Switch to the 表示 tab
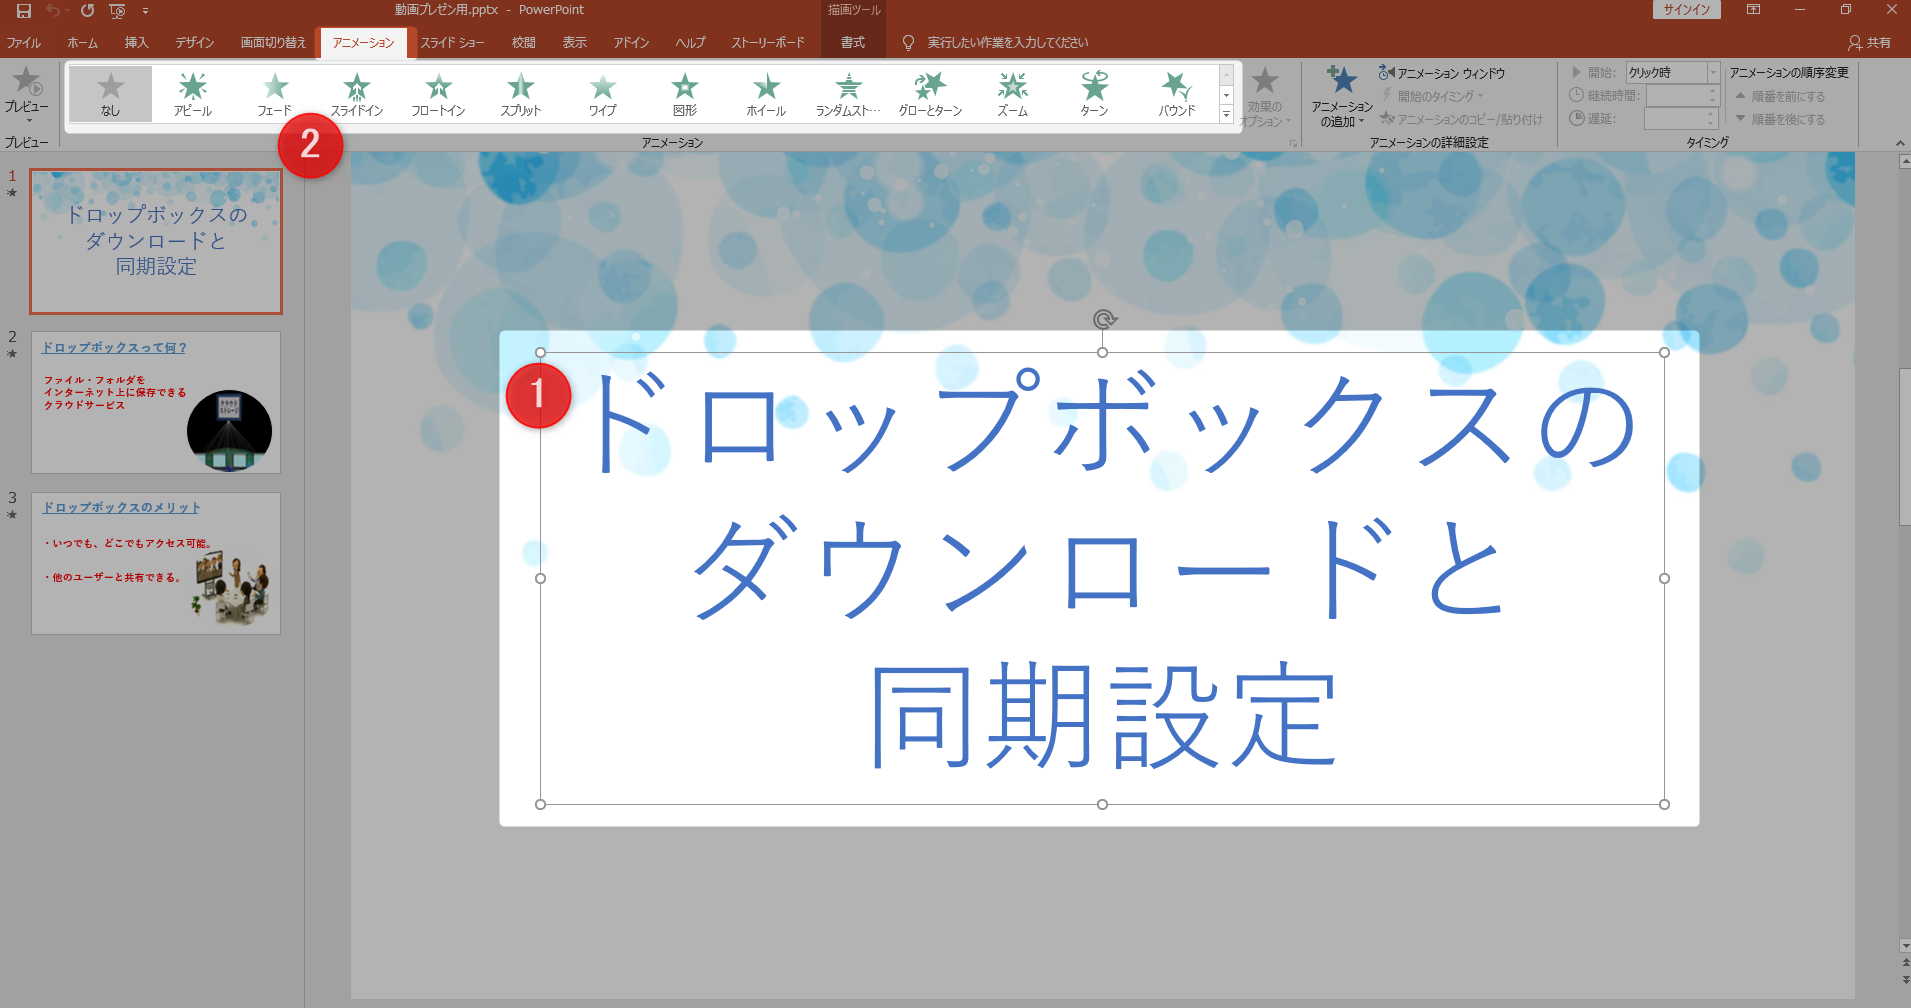The height and width of the screenshot is (1008, 1911). click(x=575, y=42)
